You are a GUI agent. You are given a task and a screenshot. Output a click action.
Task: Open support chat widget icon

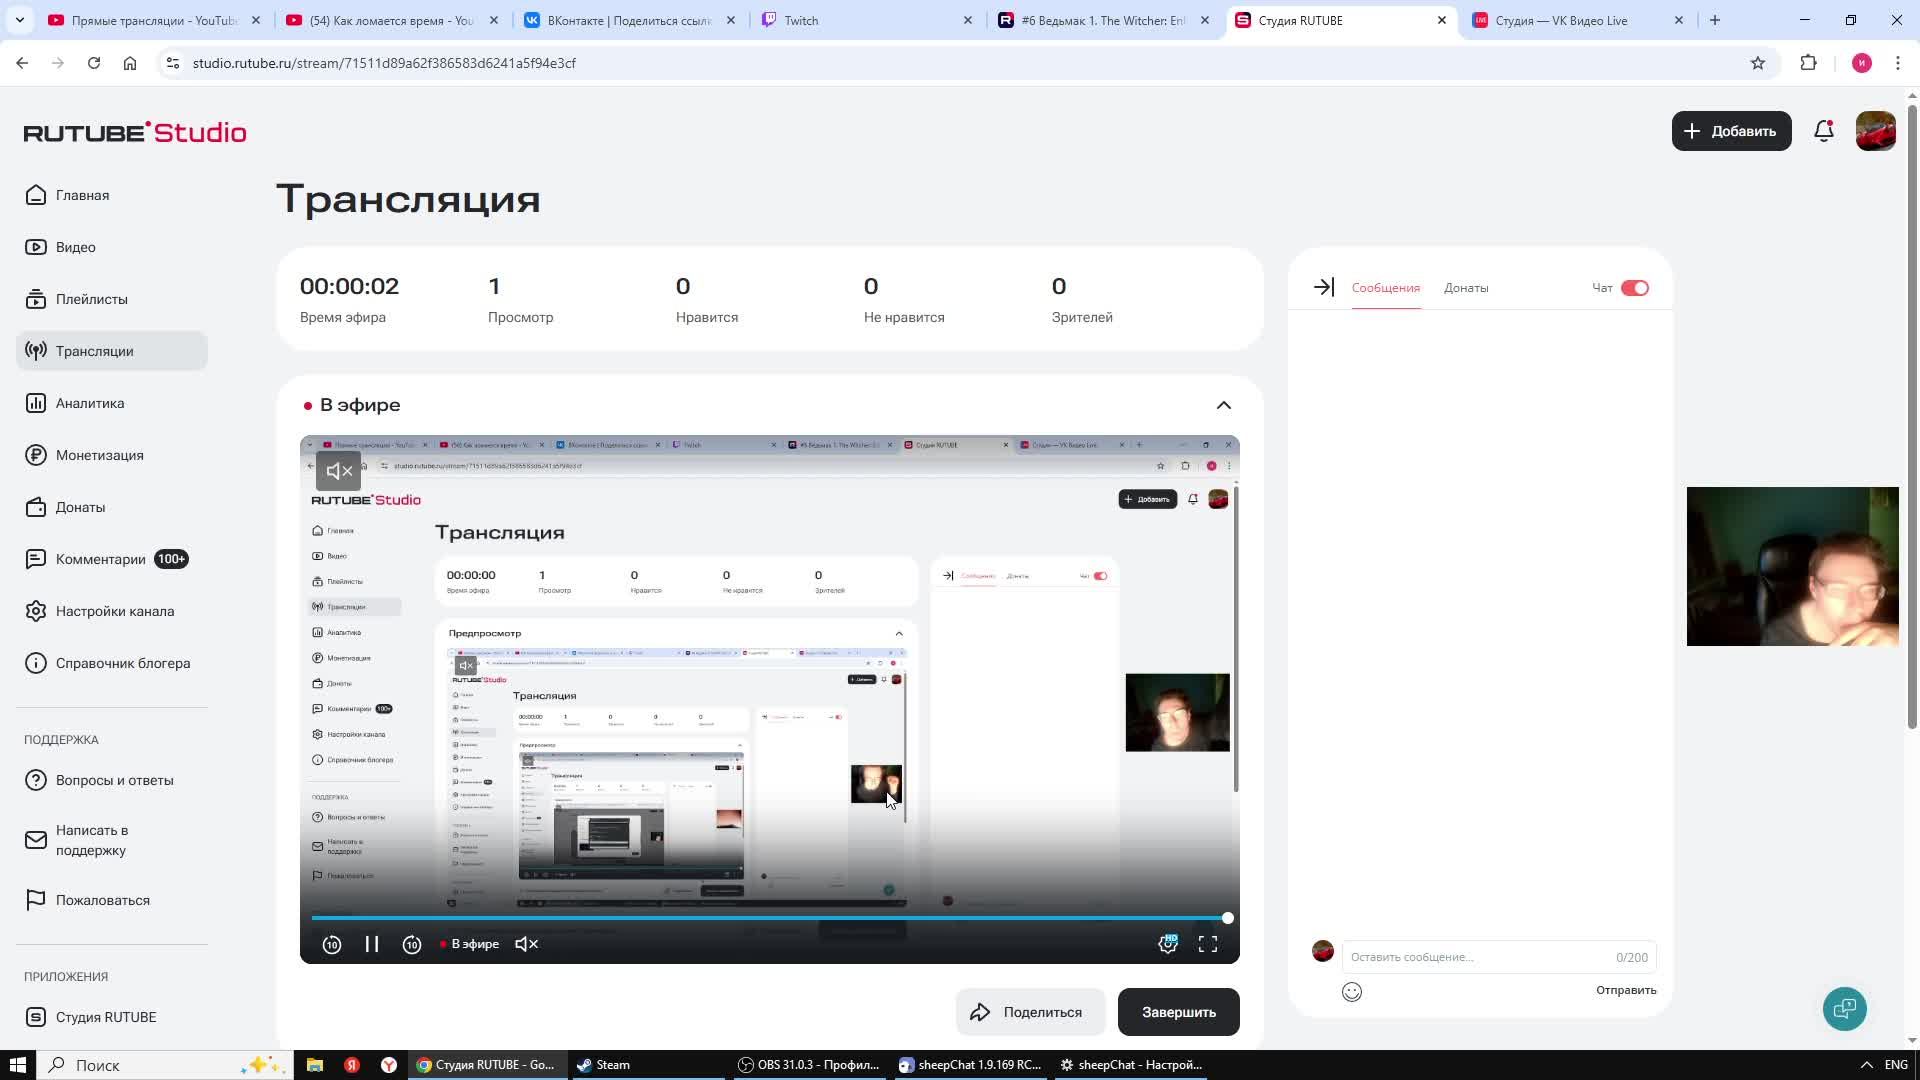(x=1844, y=1008)
